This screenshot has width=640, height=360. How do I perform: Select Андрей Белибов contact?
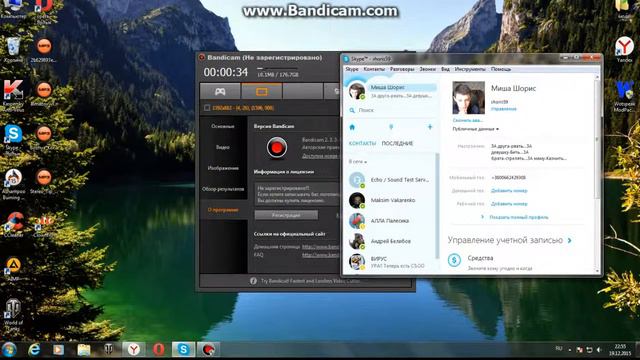coord(391,241)
